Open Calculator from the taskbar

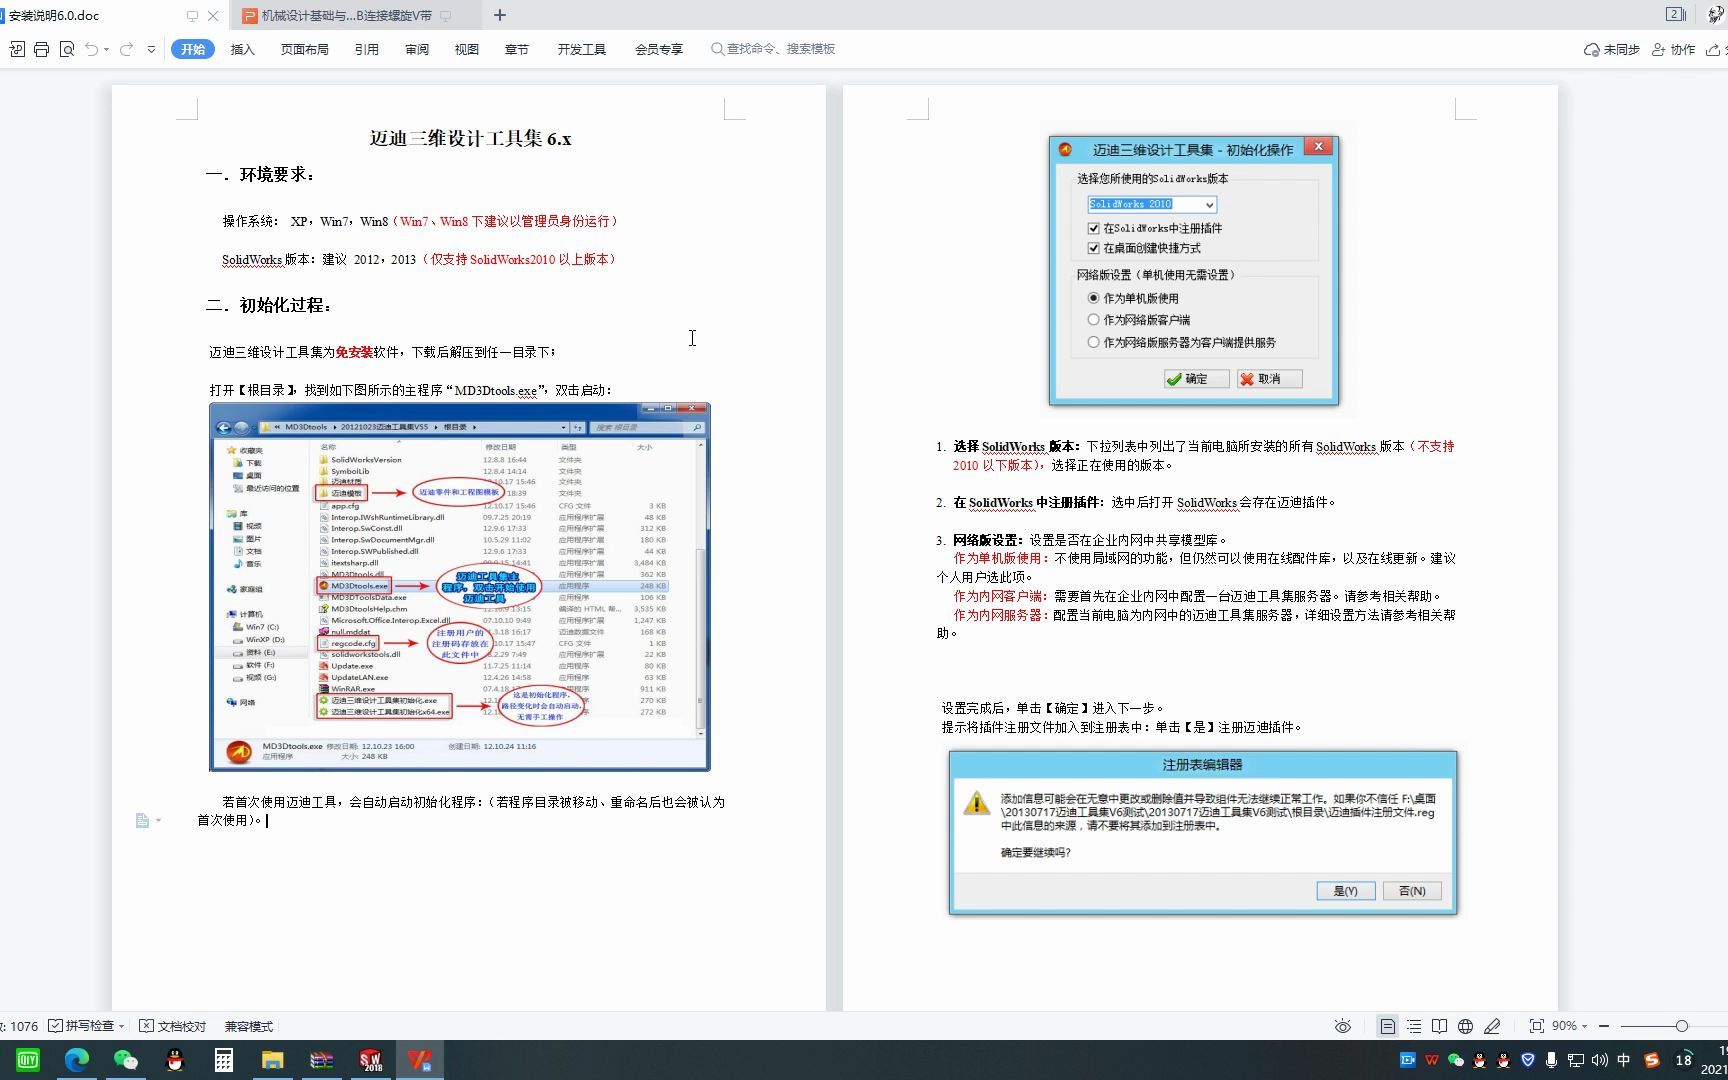point(224,1060)
